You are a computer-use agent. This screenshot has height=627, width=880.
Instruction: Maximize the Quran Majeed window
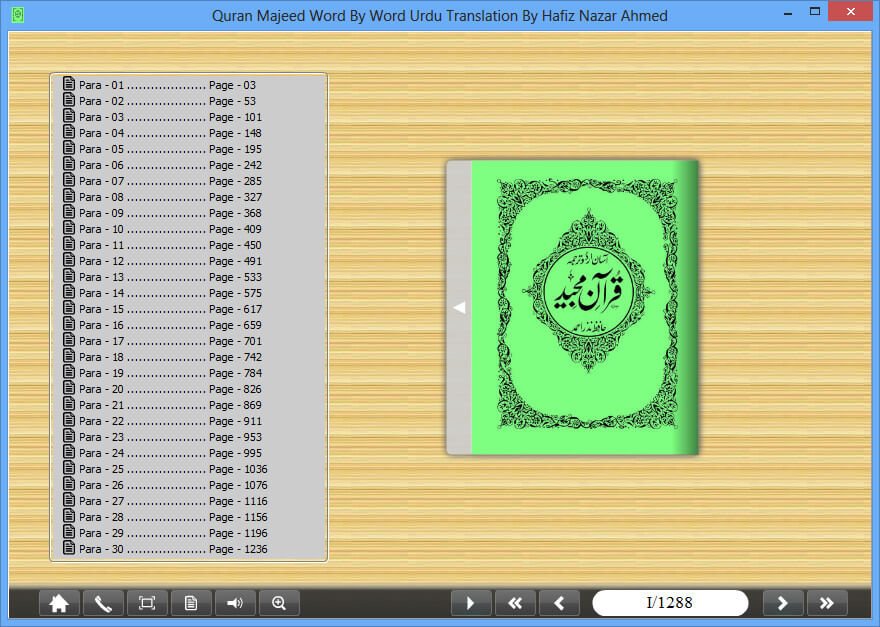(815, 11)
